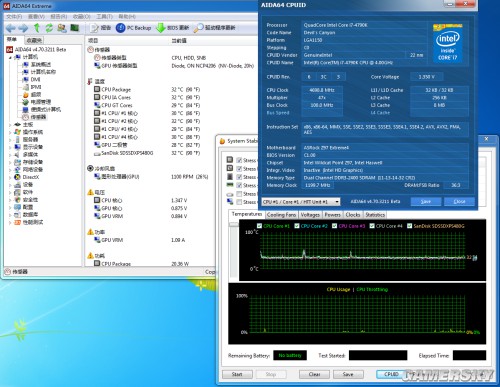Screen dimensions: 500x387
Task: Switch to the Statistics tab
Action: [375, 215]
